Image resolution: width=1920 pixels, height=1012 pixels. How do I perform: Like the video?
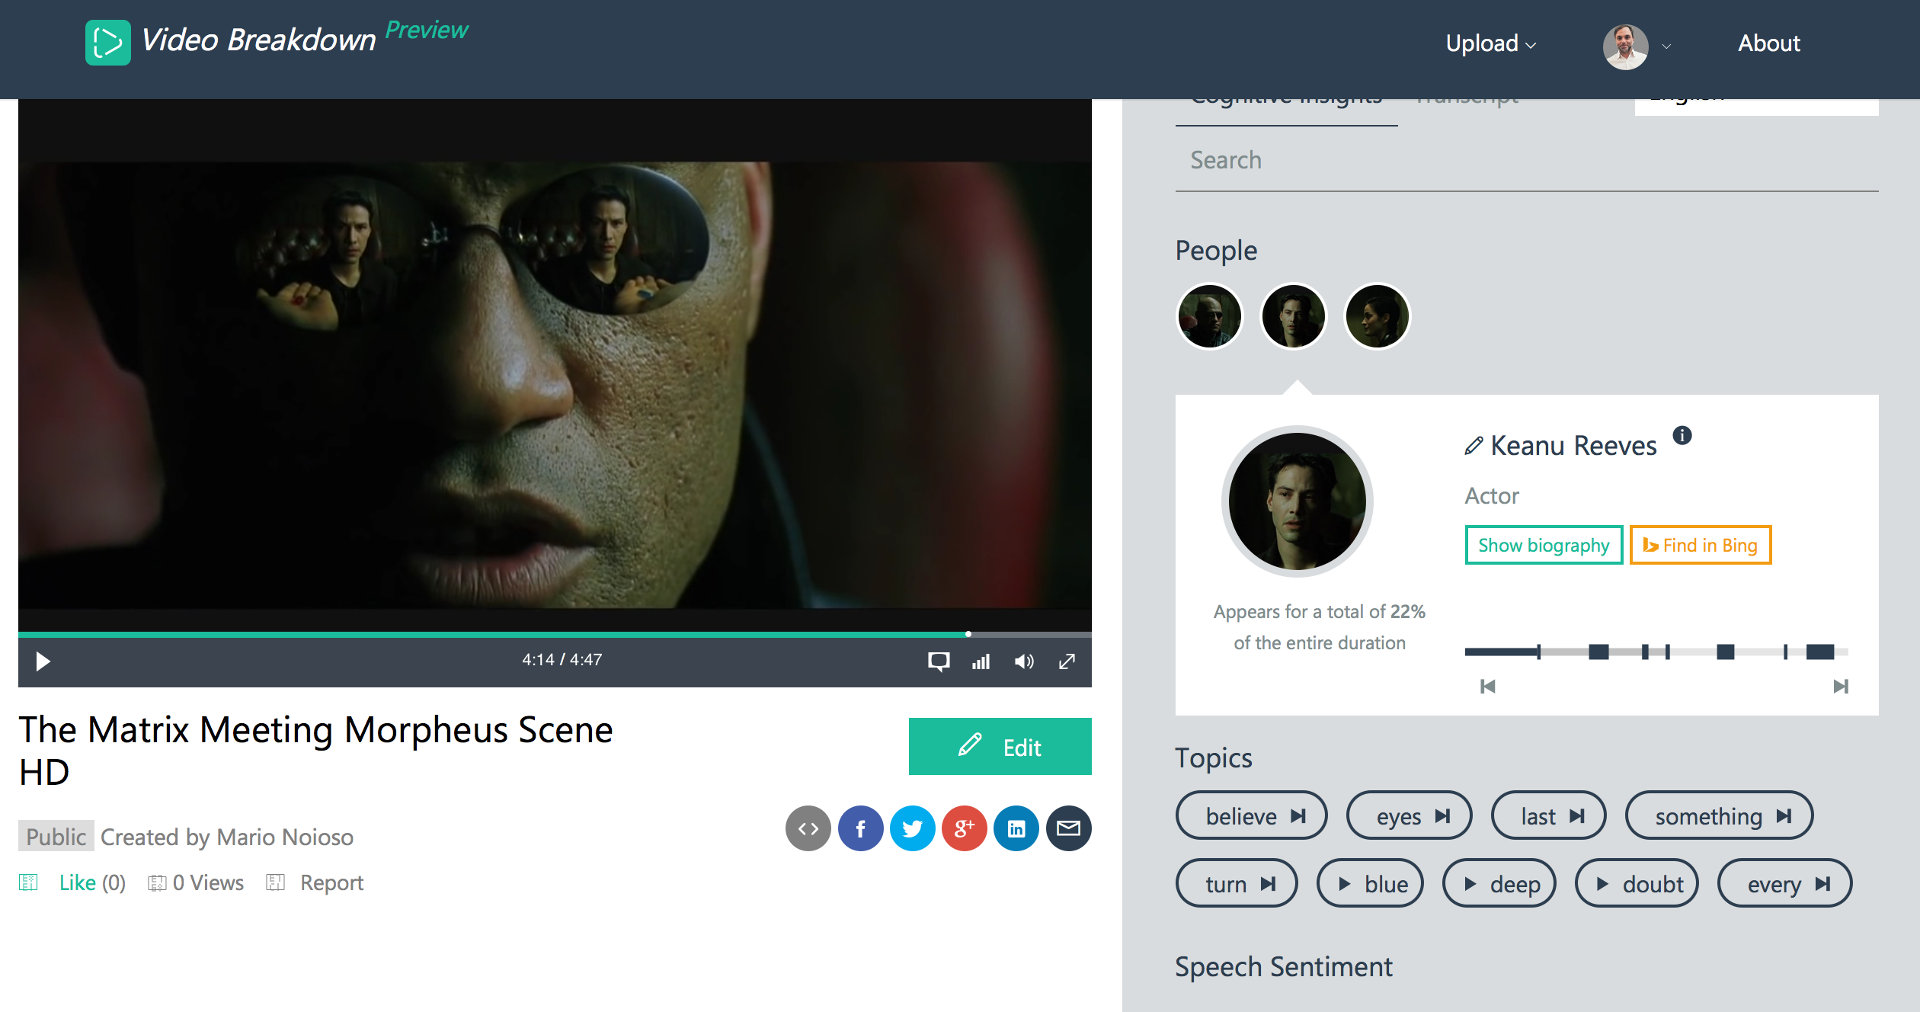point(77,883)
